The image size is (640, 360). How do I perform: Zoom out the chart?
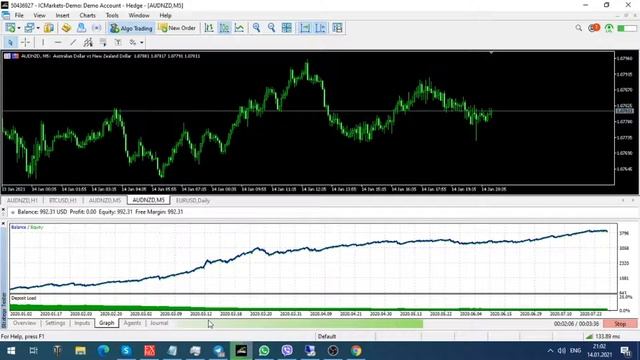pyautogui.click(x=271, y=28)
